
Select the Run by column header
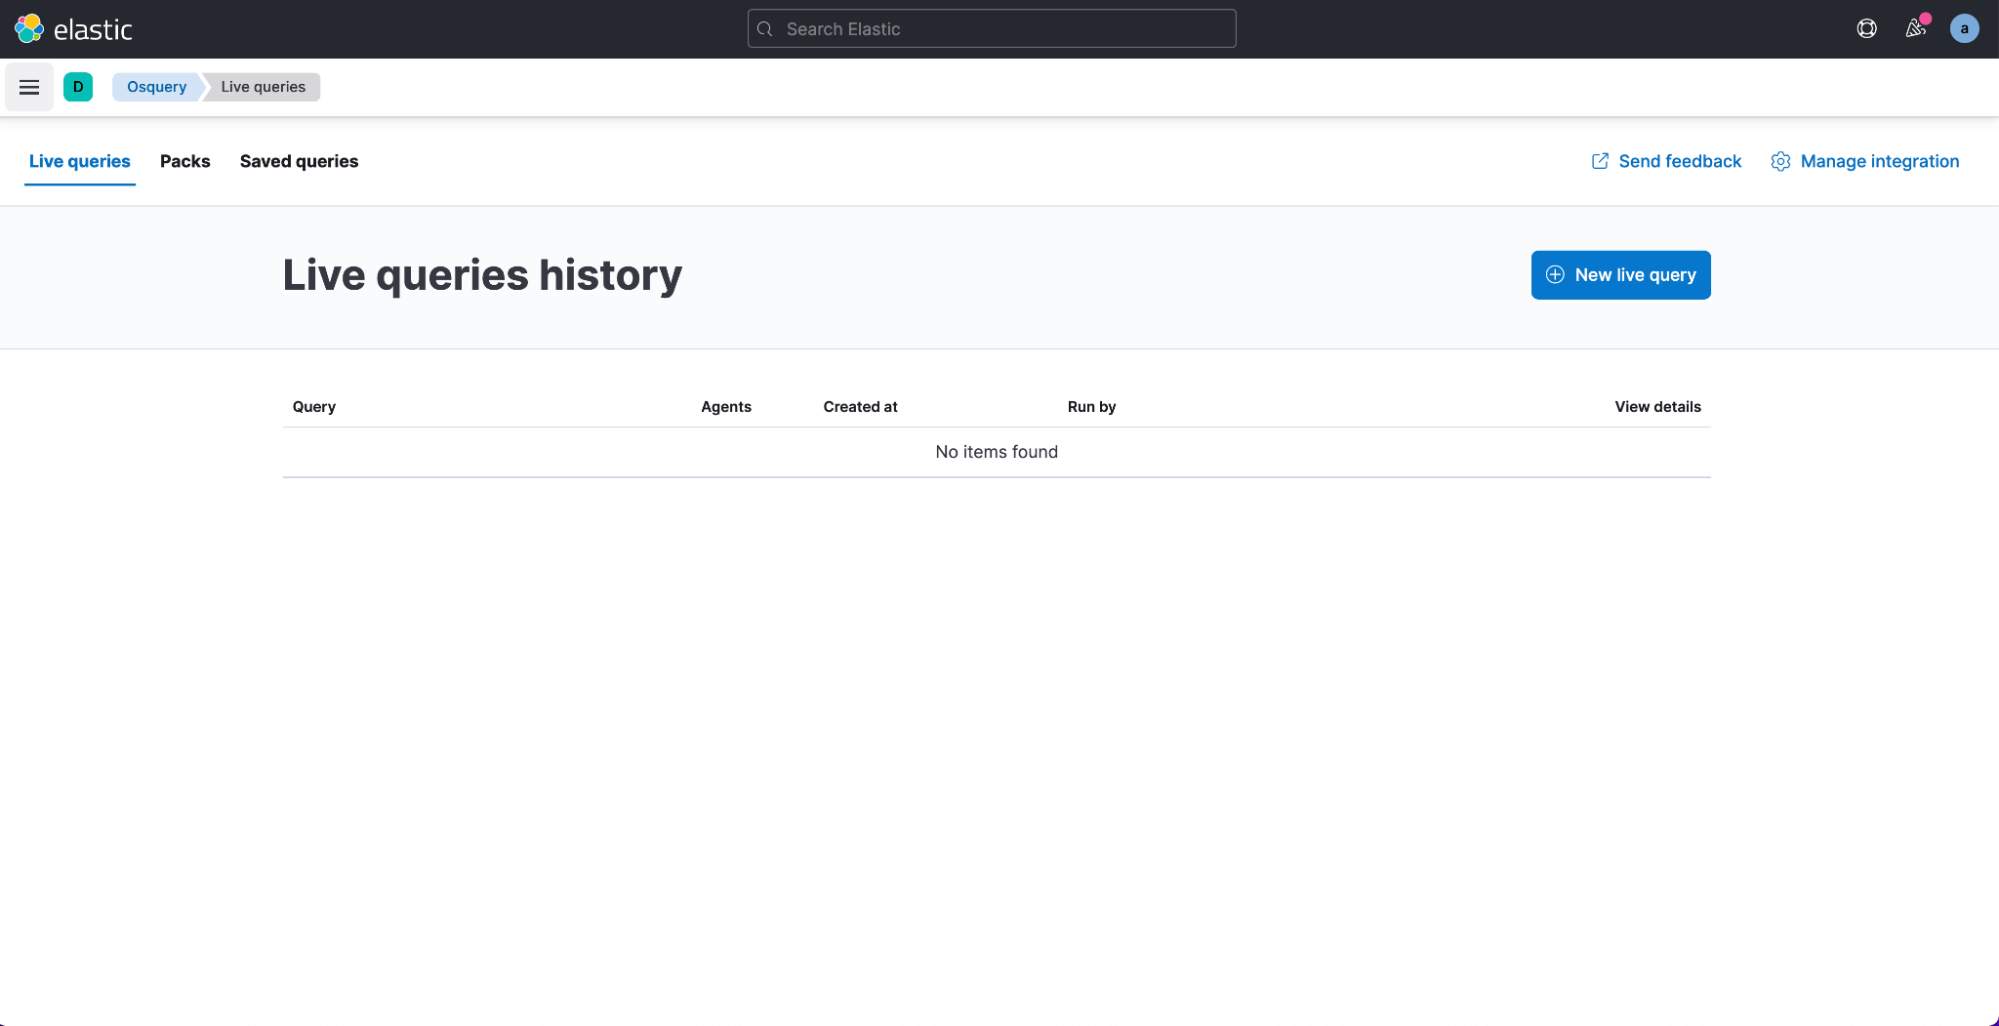point(1091,407)
